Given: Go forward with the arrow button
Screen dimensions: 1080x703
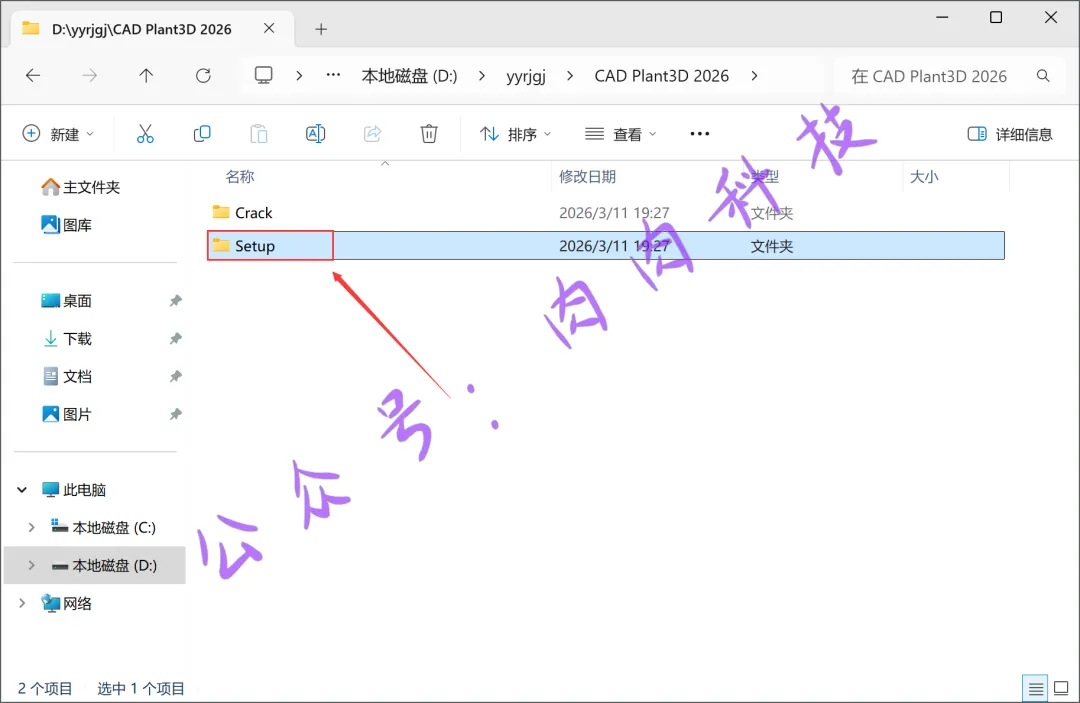Looking at the screenshot, I should coord(90,76).
